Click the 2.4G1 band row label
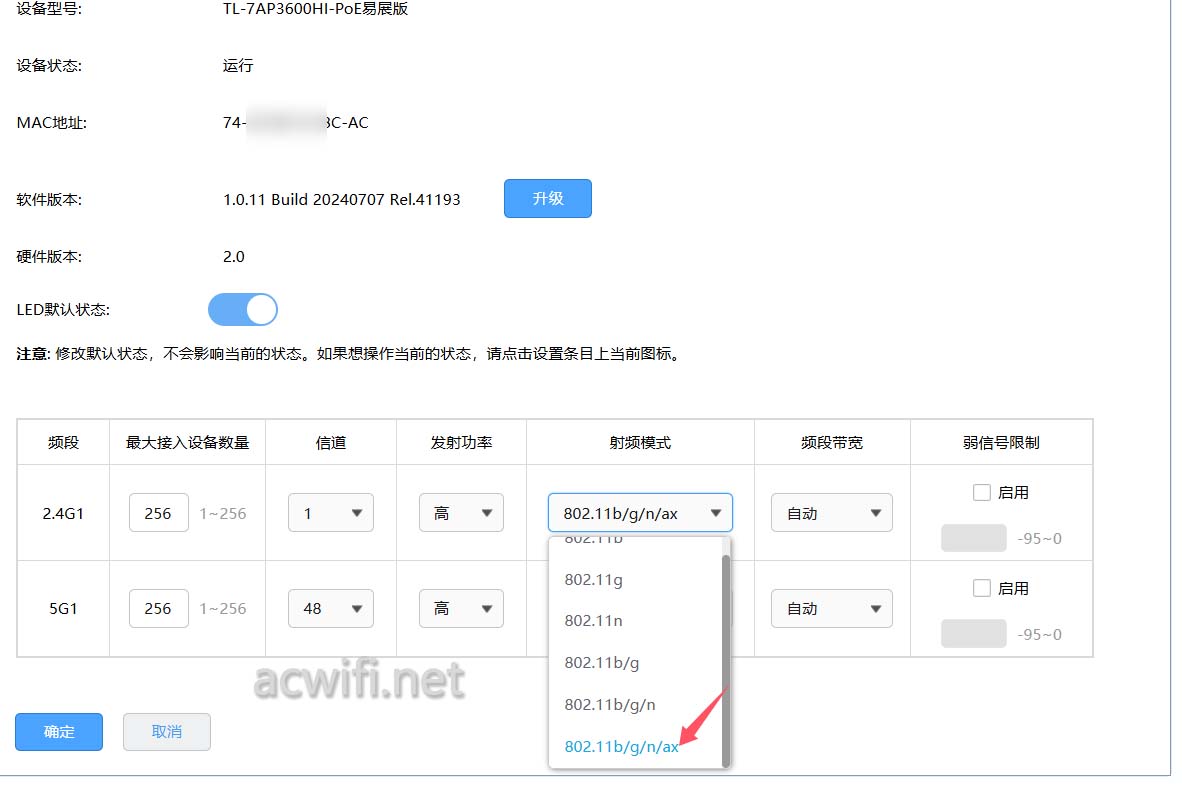Image resolution: width=1182 pixels, height=788 pixels. click(x=63, y=514)
